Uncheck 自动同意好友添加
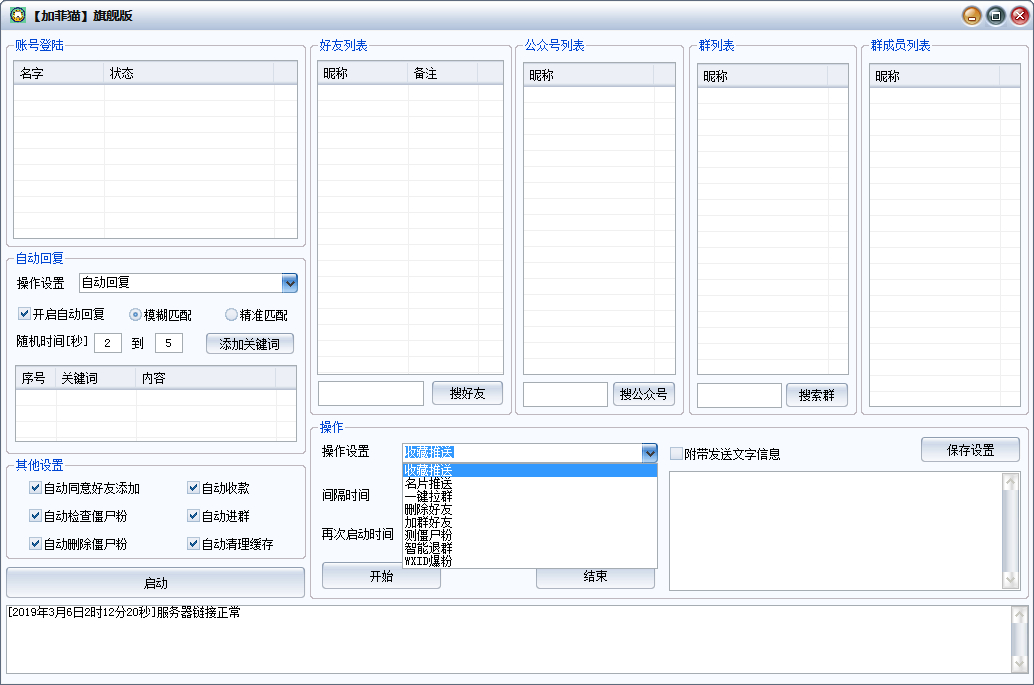Screen dimensions: 1034x685 tap(35, 488)
